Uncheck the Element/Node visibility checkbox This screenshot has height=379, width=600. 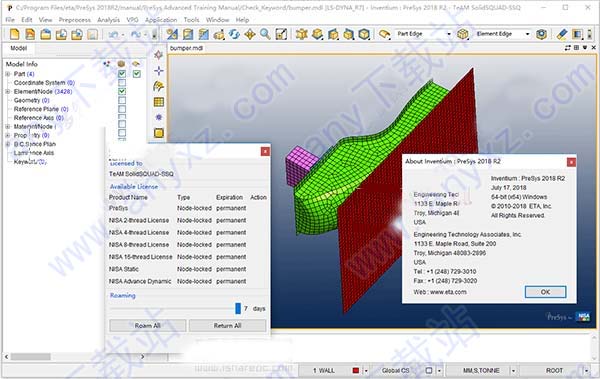[122, 91]
